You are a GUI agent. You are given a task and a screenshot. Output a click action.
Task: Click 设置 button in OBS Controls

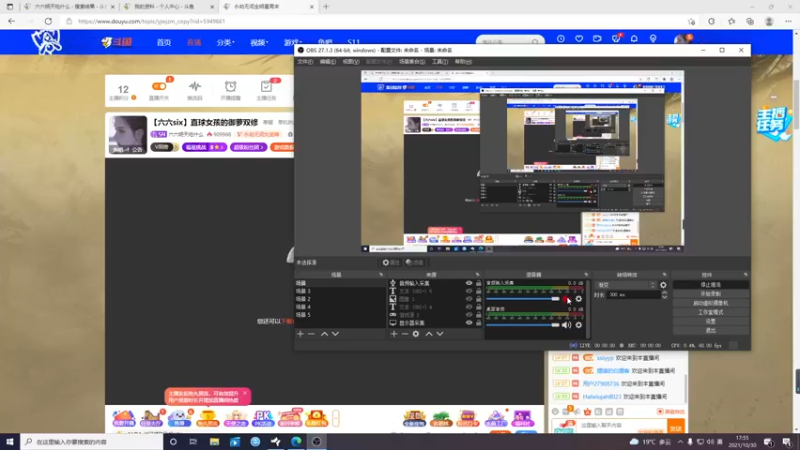[711, 321]
